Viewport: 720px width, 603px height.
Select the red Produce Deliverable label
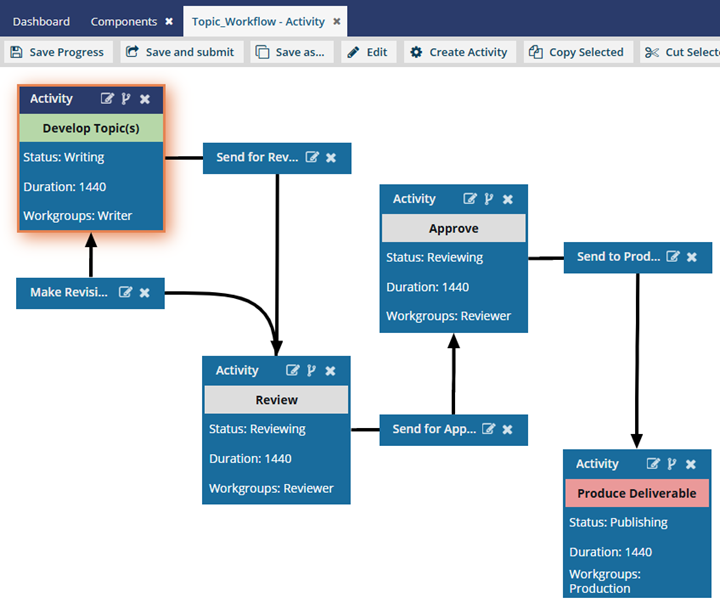pos(637,493)
